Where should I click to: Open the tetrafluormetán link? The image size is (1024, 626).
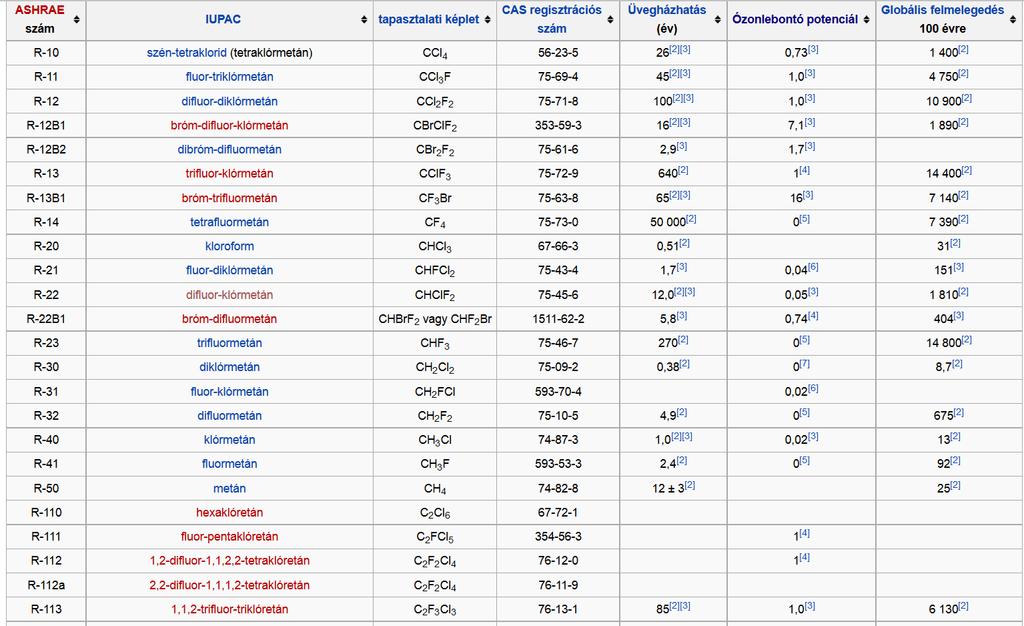click(x=229, y=222)
